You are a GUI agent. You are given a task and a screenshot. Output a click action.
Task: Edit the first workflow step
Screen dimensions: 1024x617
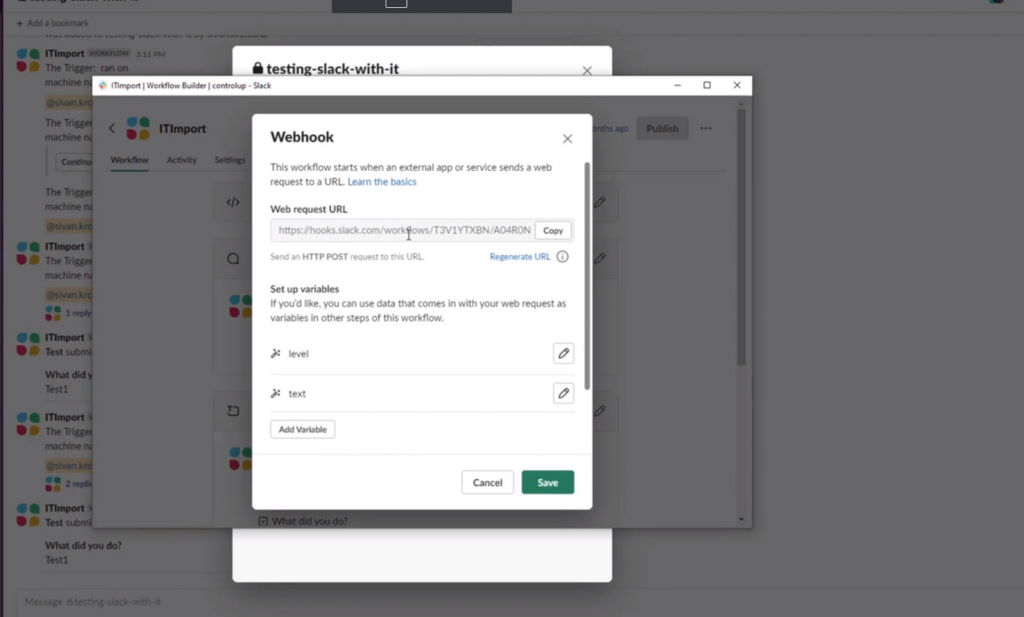(x=600, y=202)
